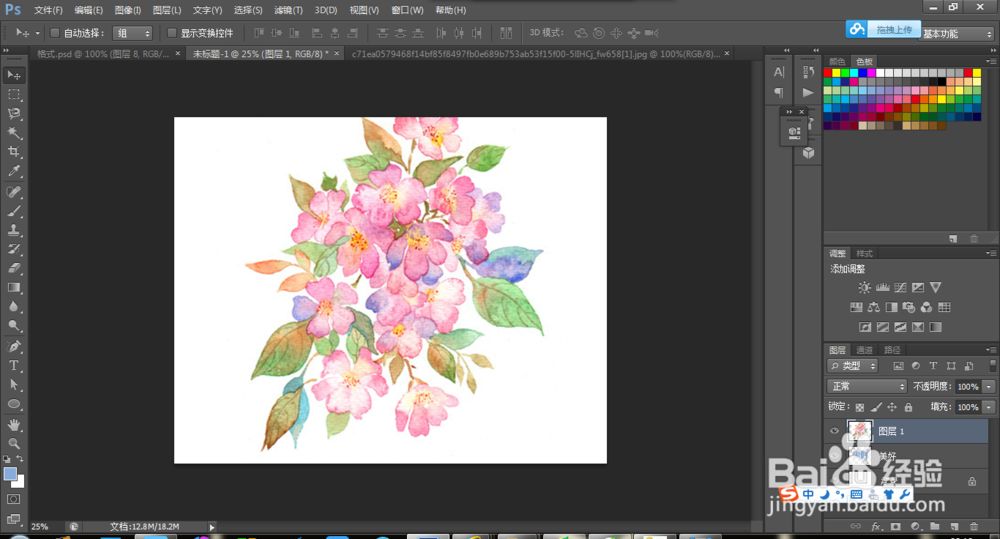The width and height of the screenshot is (1000, 539).
Task: Select the Hand tool
Action: 13,425
